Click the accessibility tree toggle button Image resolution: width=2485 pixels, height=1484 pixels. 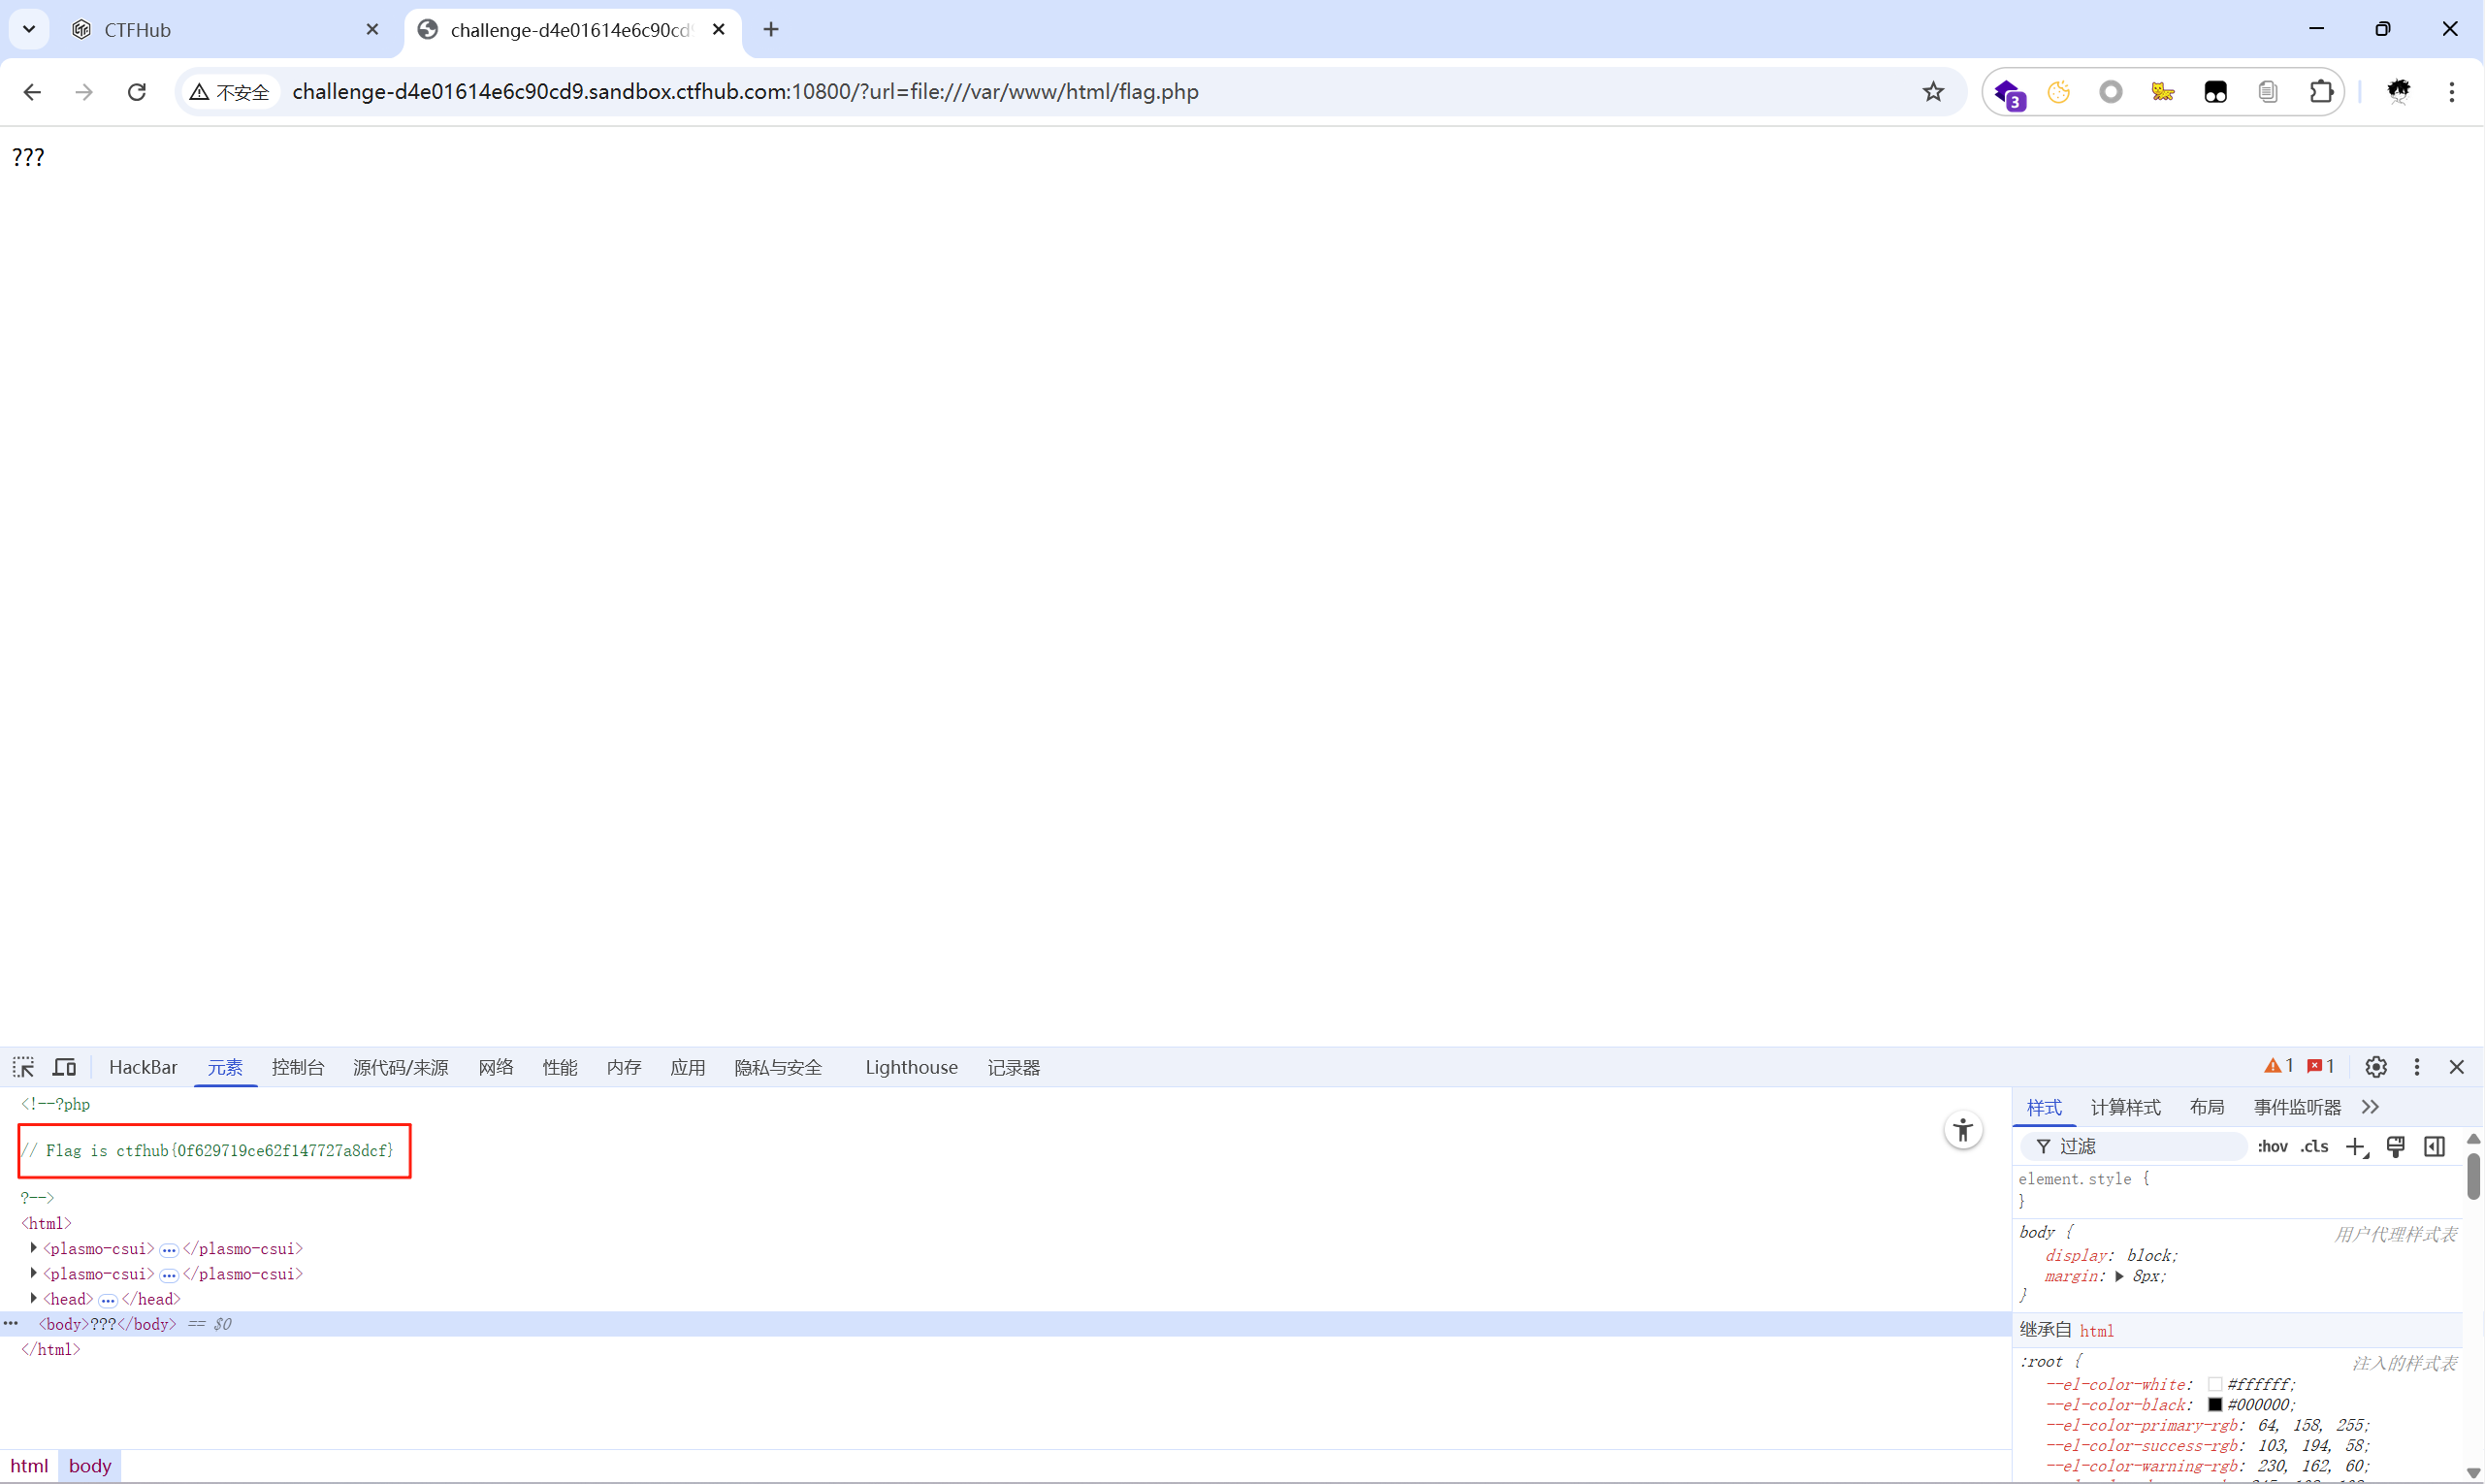pyautogui.click(x=1962, y=1130)
